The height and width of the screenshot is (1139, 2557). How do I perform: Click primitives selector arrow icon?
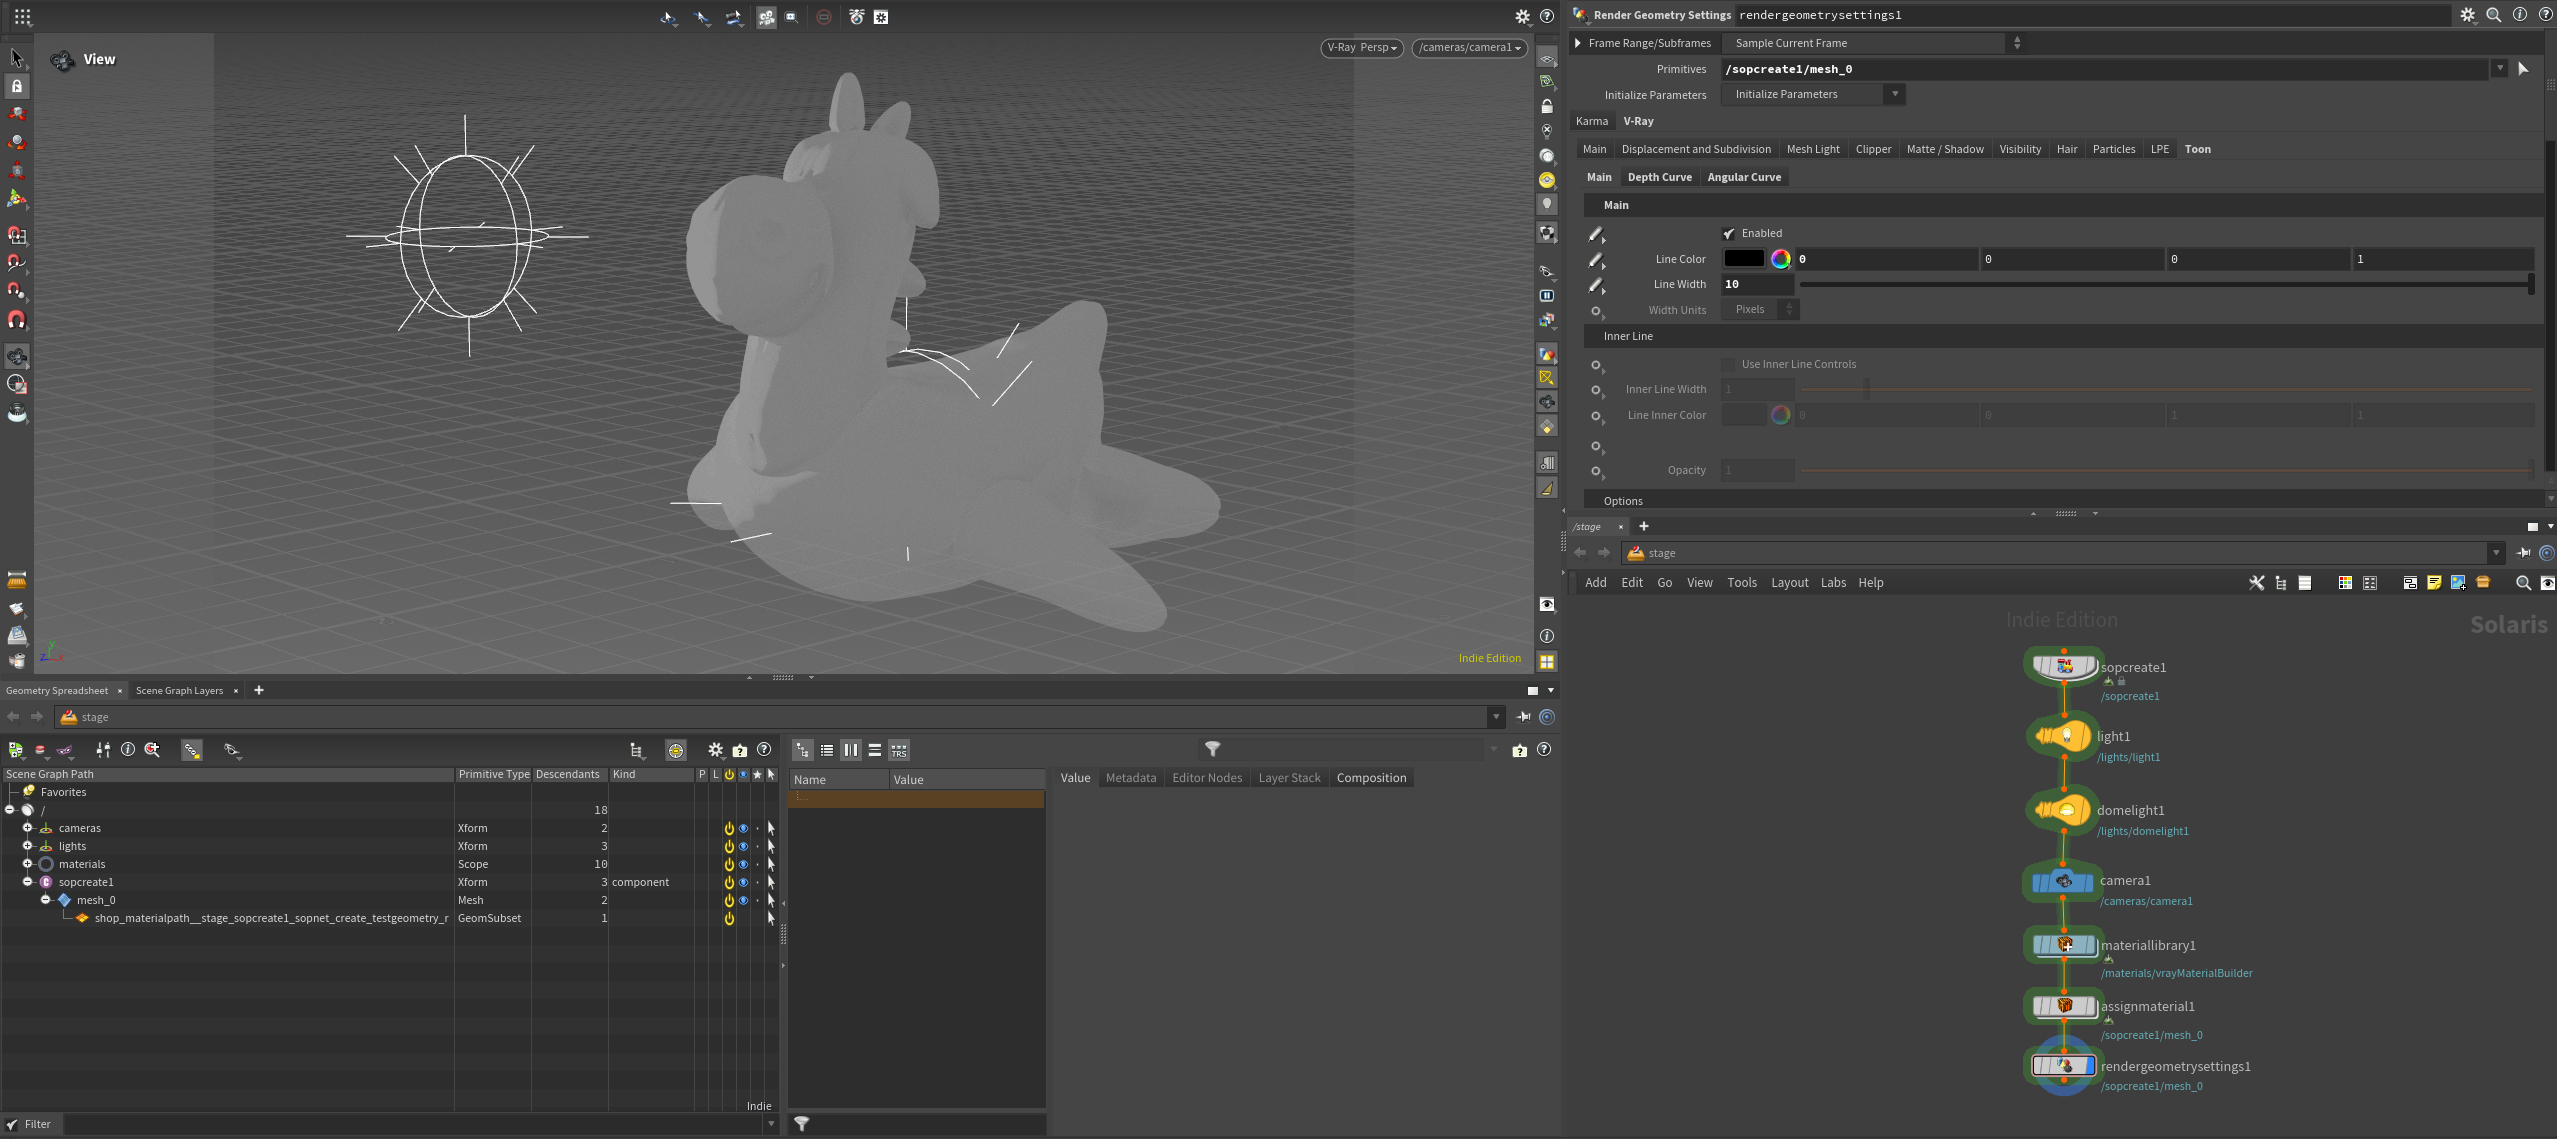pos(2523,69)
